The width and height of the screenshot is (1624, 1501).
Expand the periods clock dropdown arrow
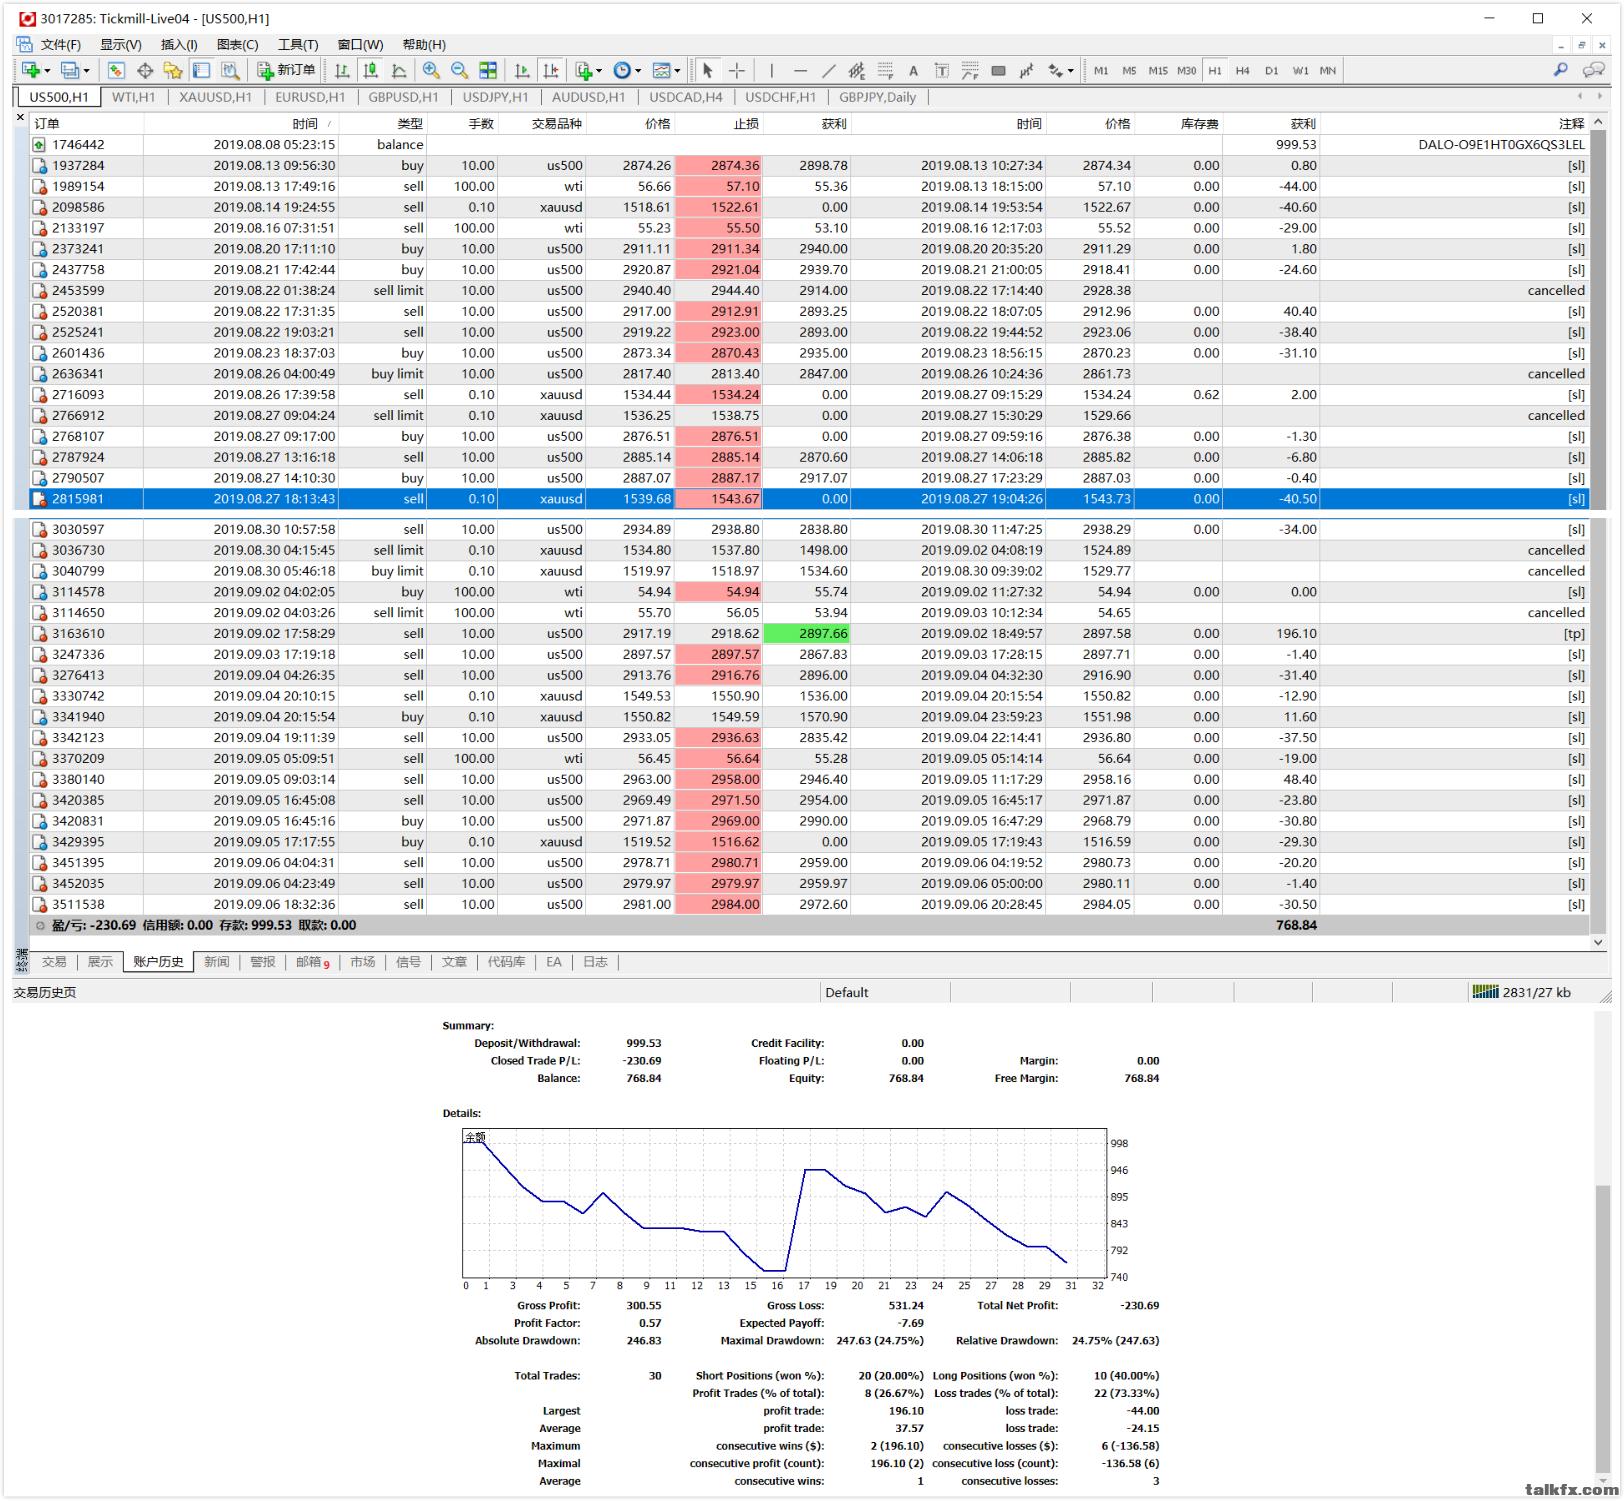(x=638, y=71)
